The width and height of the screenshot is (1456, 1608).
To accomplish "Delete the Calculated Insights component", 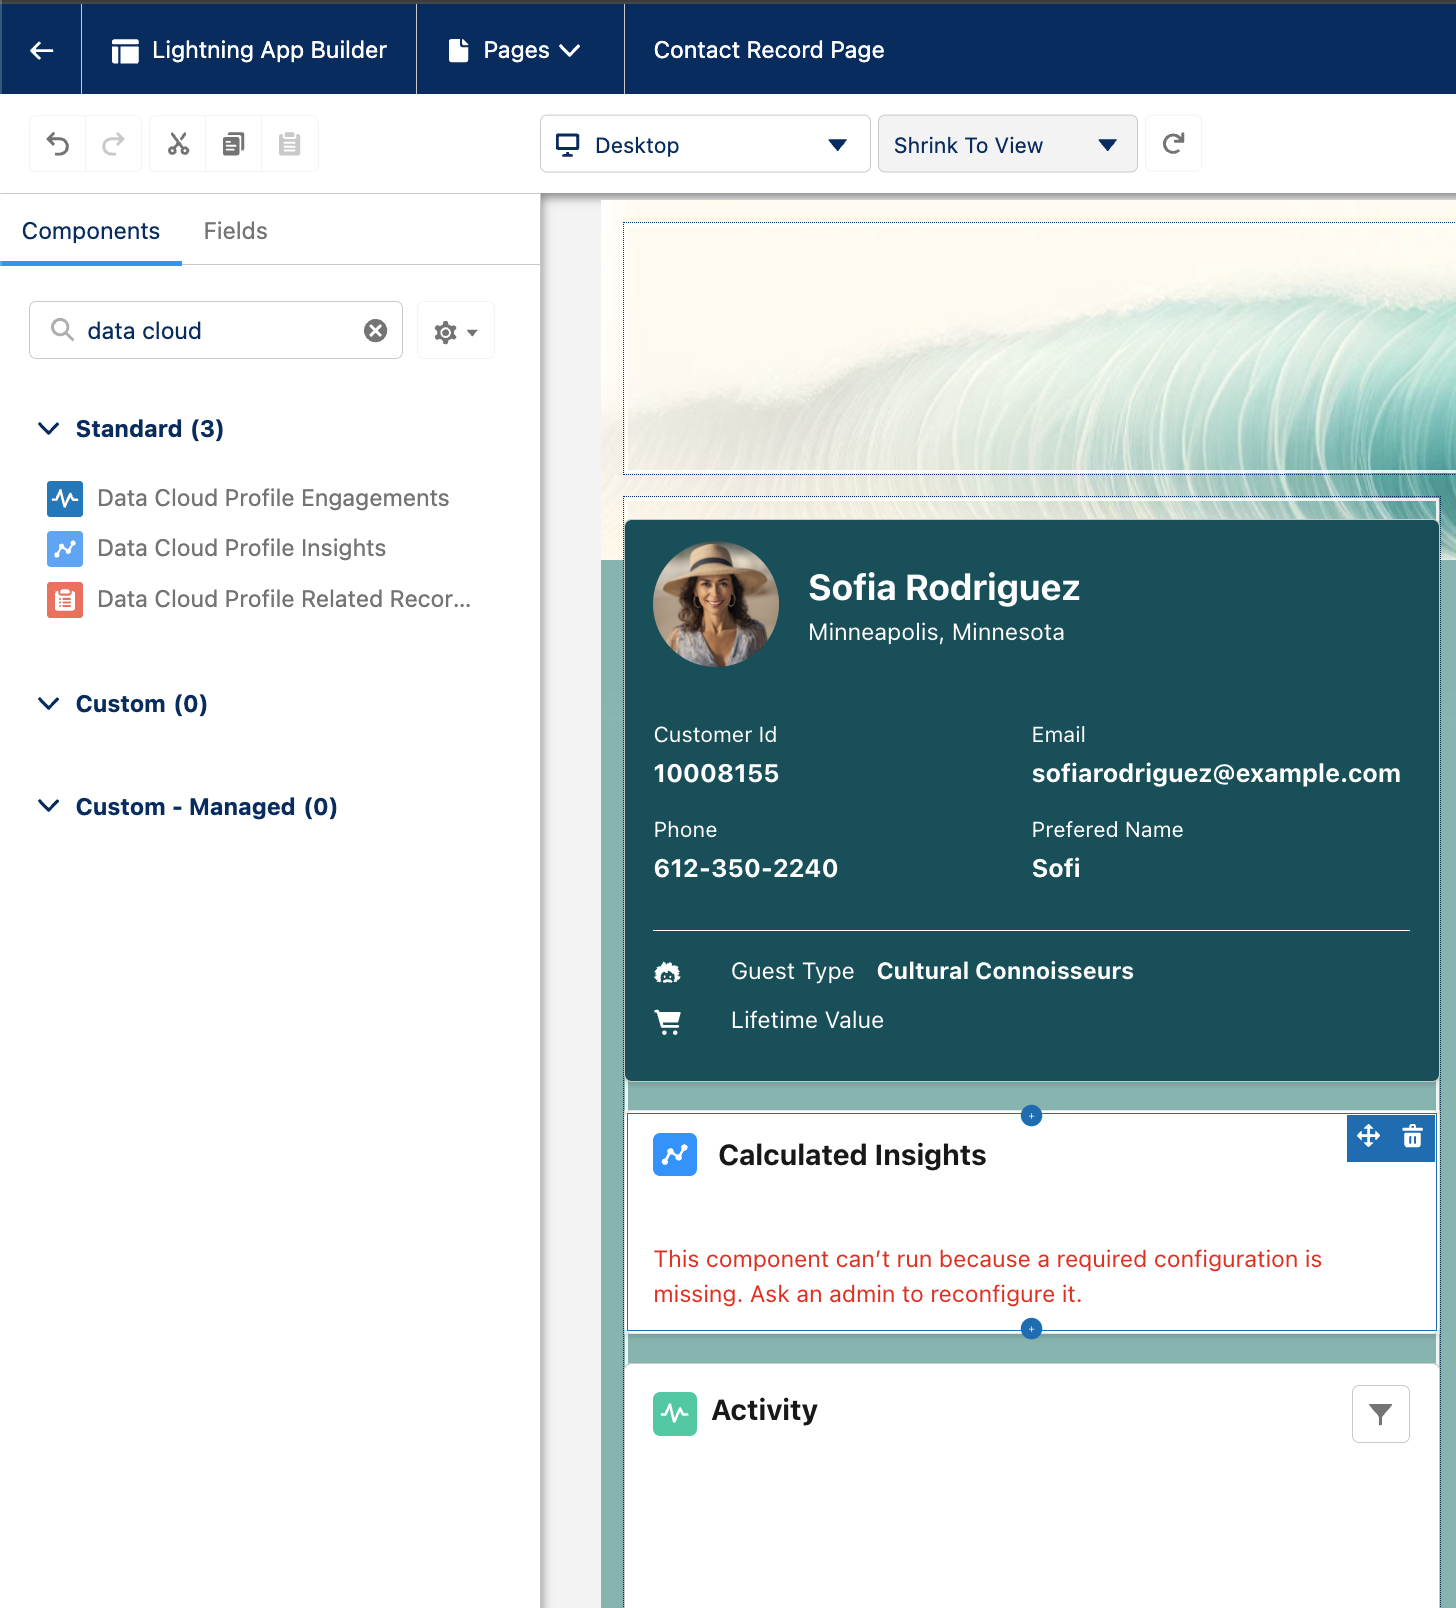I will pos(1412,1137).
